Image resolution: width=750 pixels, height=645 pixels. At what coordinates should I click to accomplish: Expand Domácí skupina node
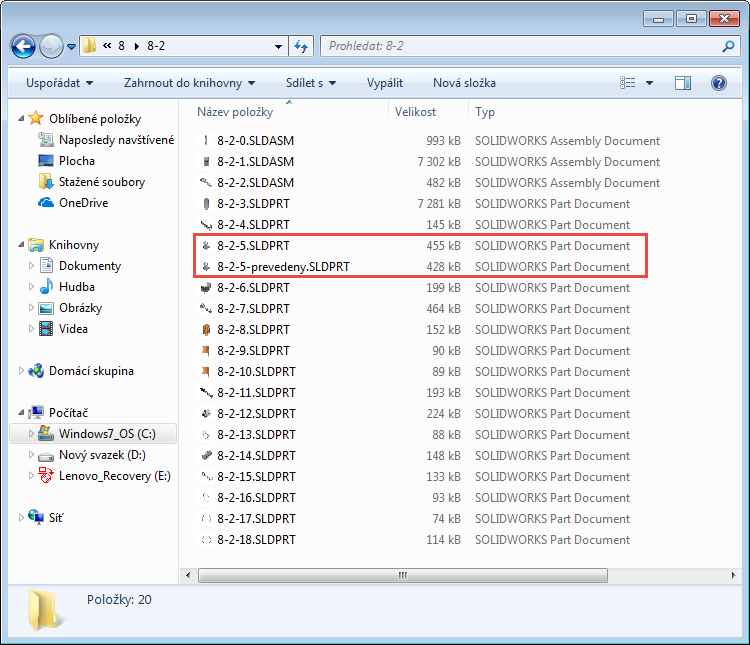click(21, 371)
